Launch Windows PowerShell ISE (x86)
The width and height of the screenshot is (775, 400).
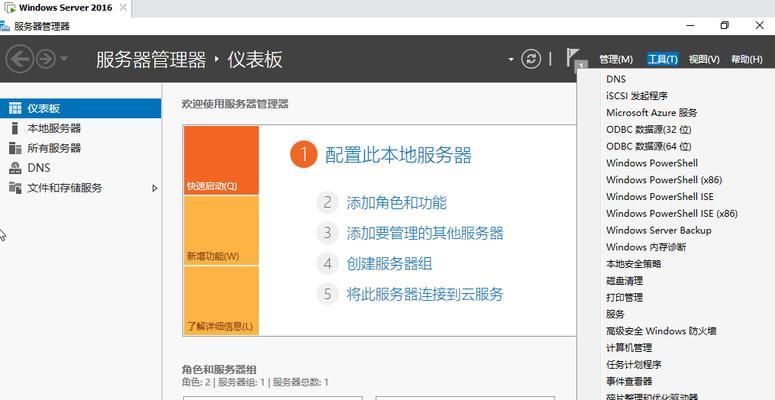click(672, 213)
